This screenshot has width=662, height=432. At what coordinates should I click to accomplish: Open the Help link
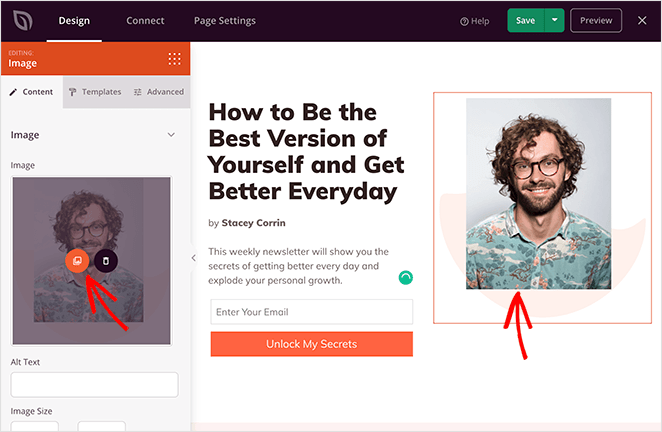(x=475, y=21)
